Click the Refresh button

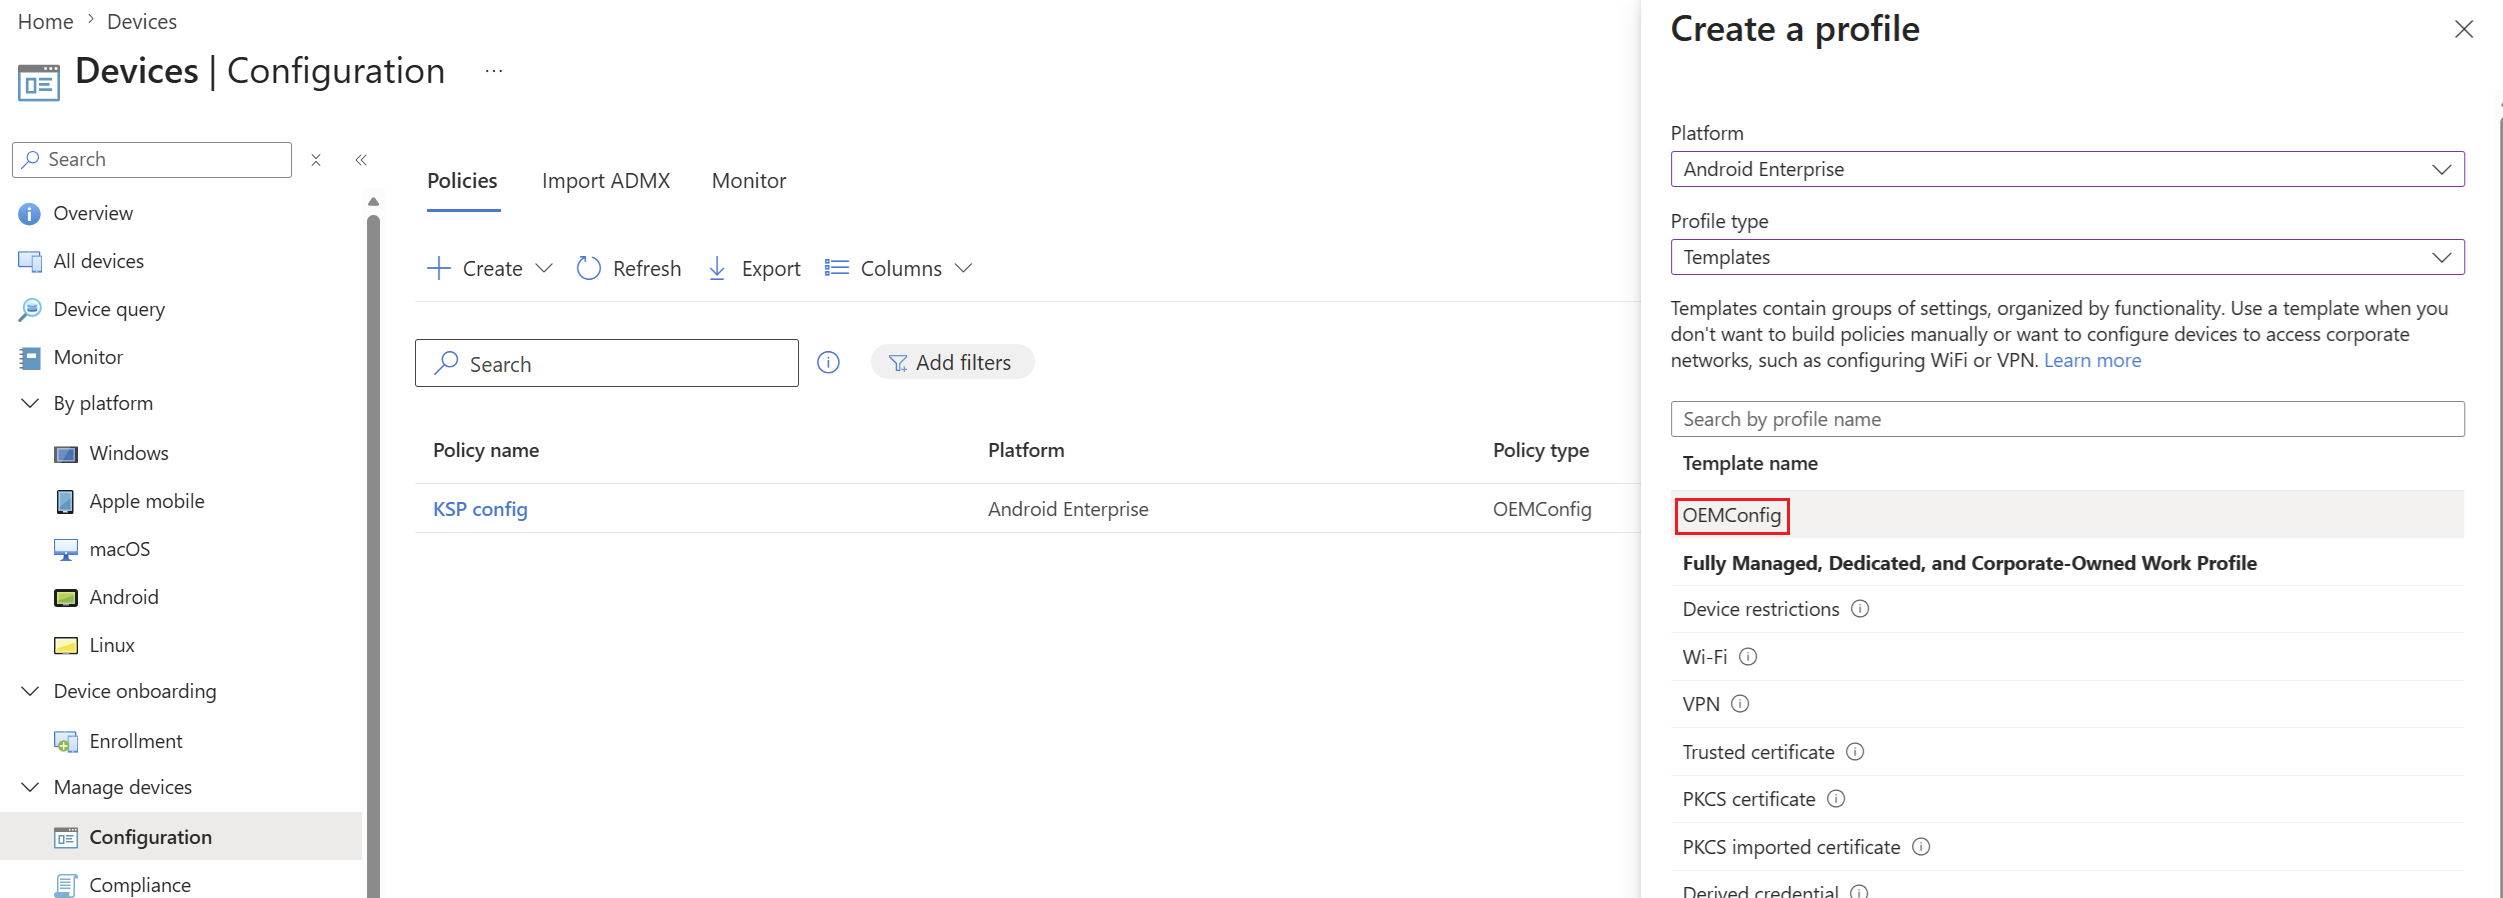[x=629, y=268]
